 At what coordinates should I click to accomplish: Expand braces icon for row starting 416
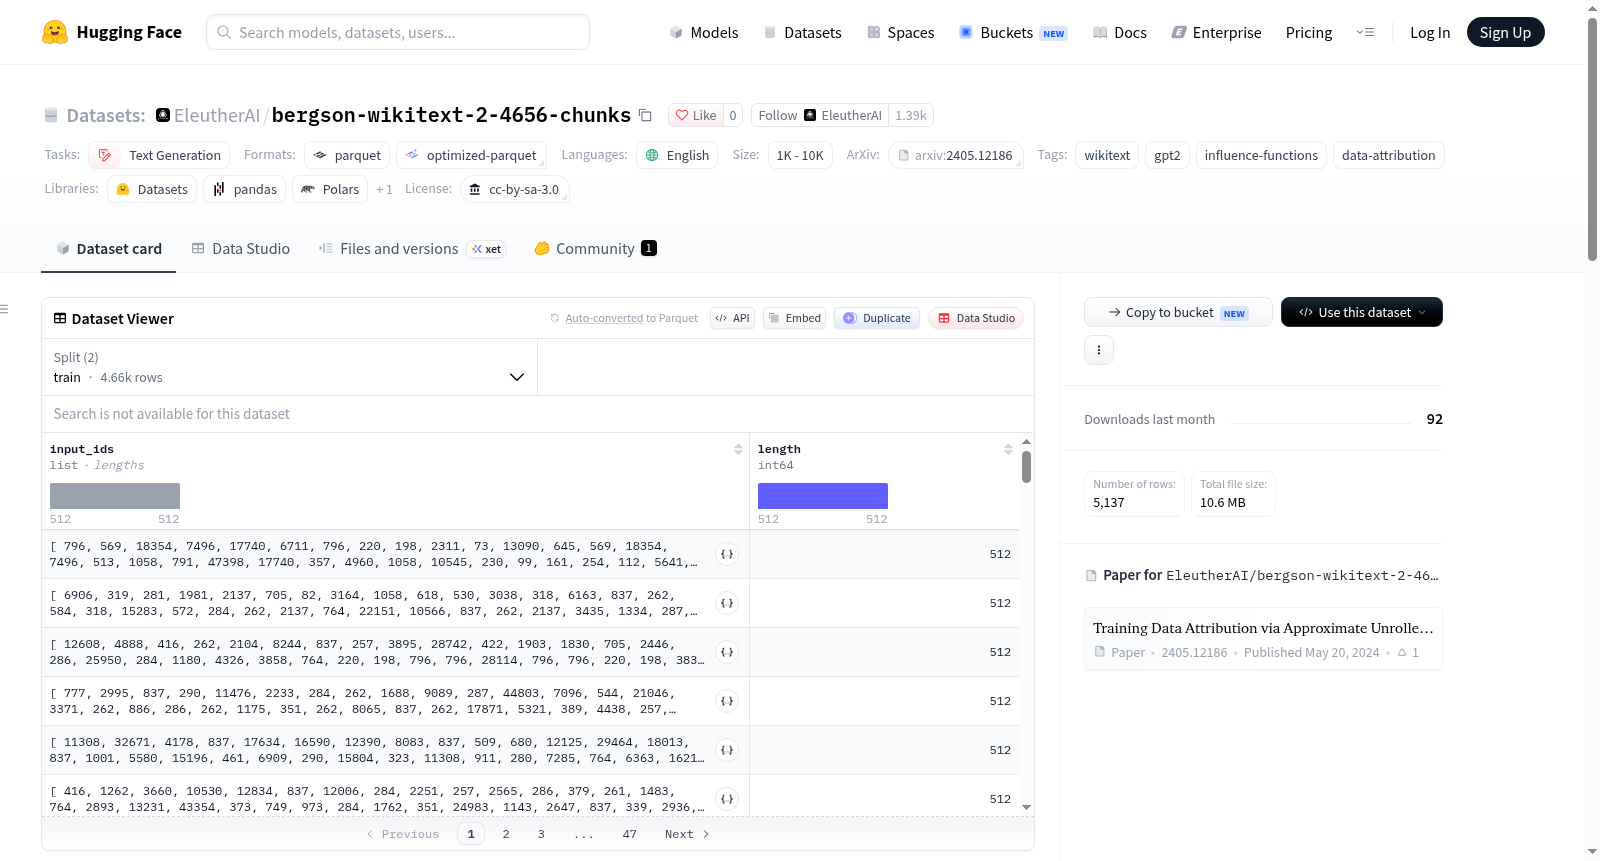pos(727,799)
